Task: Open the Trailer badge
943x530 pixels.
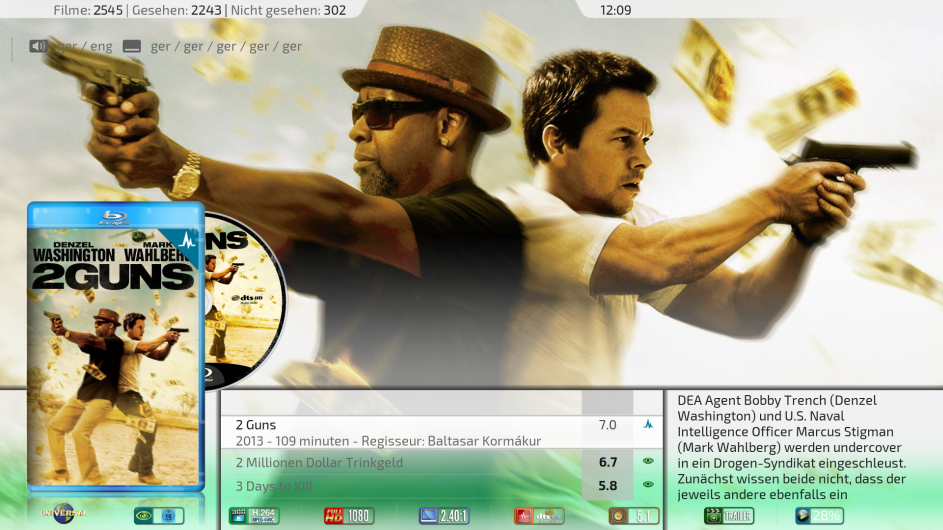Action: point(729,516)
